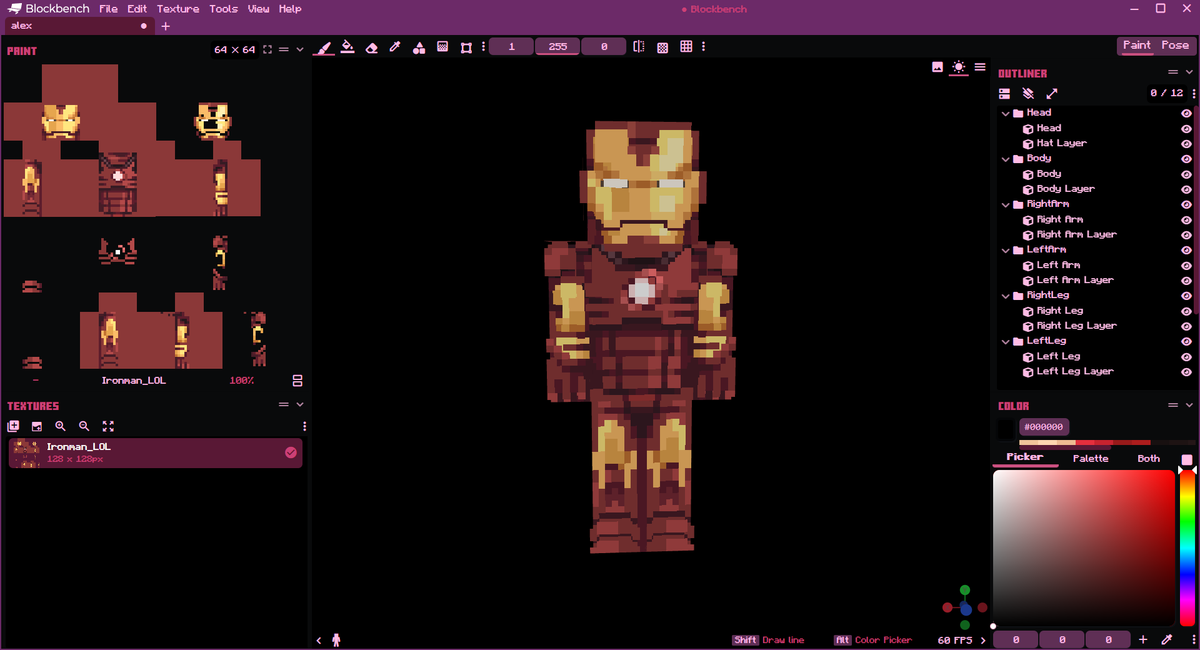Collapse the LeftLeg group
1200x650 pixels.
(1006, 341)
